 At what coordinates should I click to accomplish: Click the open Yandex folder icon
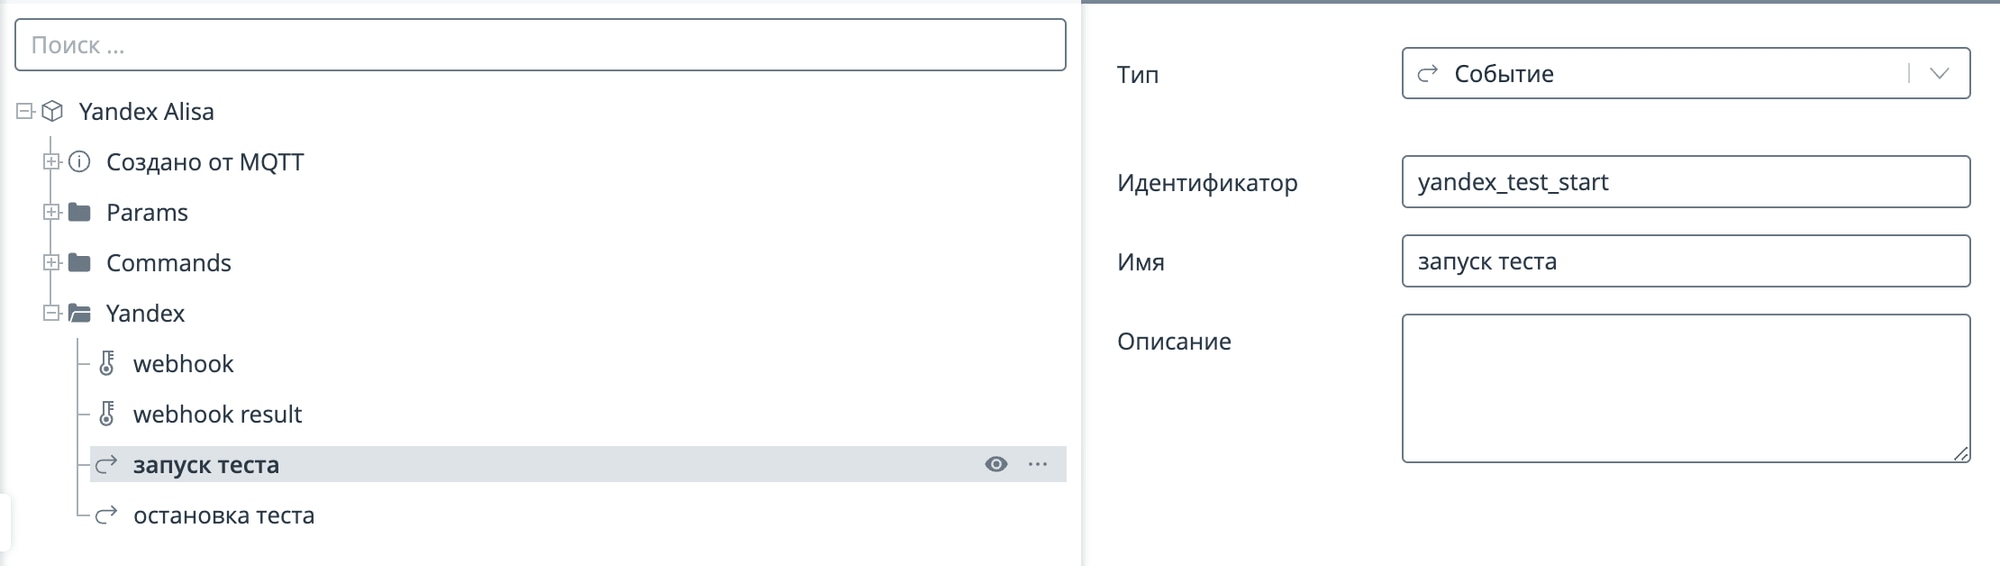pyautogui.click(x=79, y=313)
